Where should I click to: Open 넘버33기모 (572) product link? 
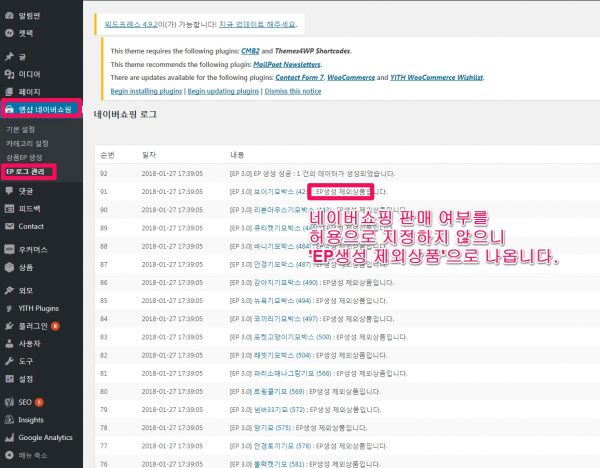click(279, 410)
